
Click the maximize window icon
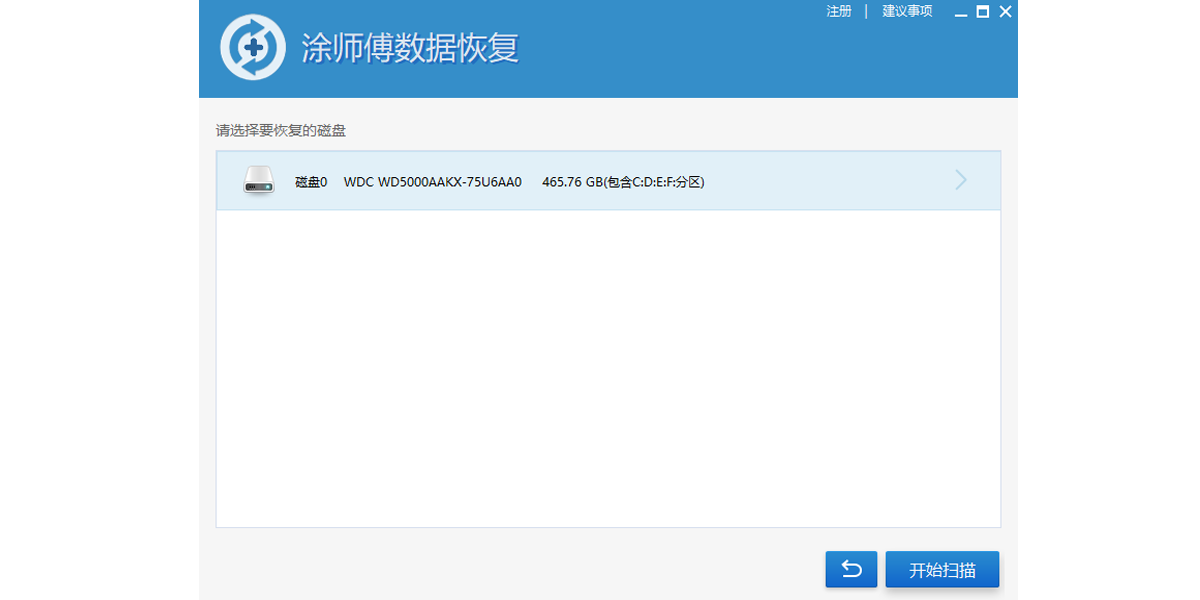[983, 12]
